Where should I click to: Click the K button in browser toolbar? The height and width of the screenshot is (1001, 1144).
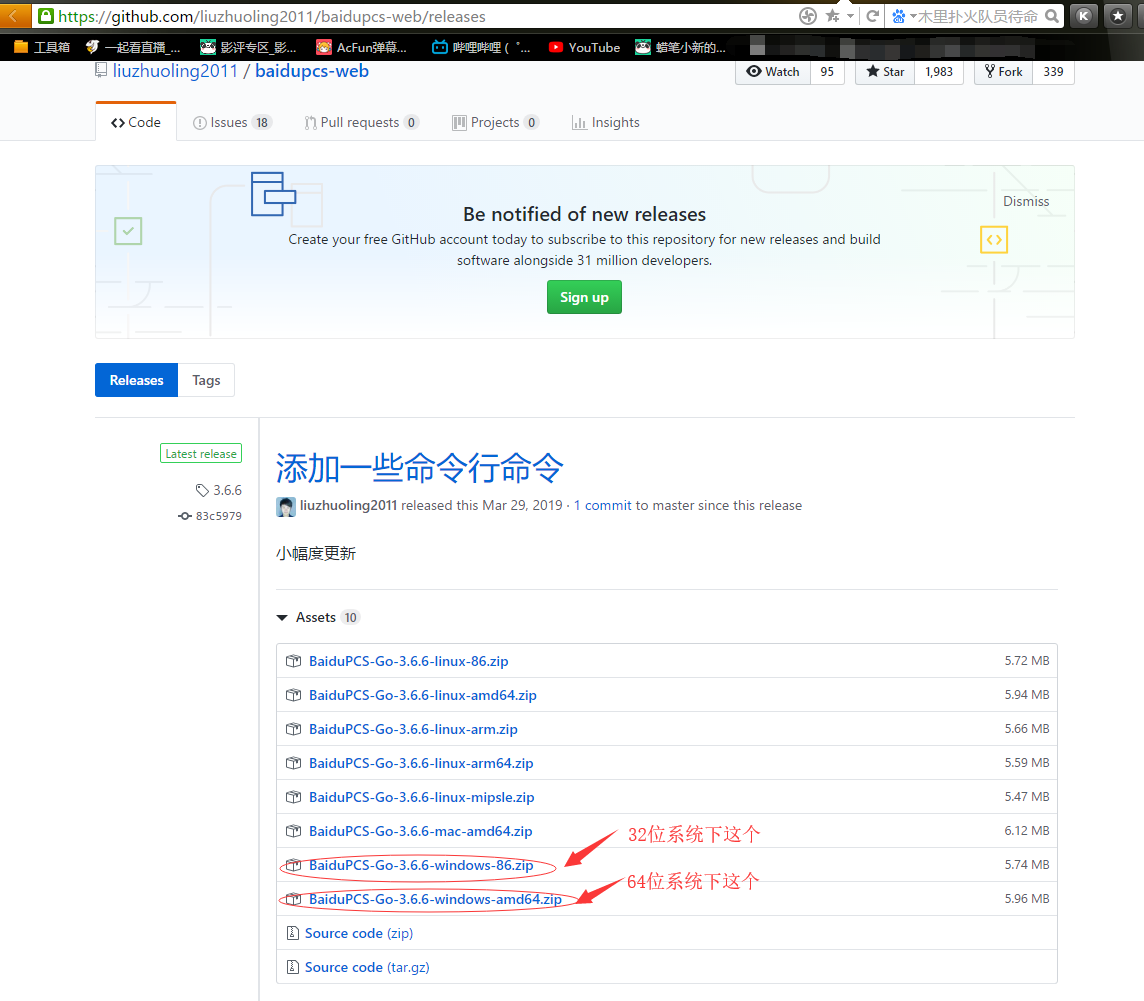tap(1084, 16)
